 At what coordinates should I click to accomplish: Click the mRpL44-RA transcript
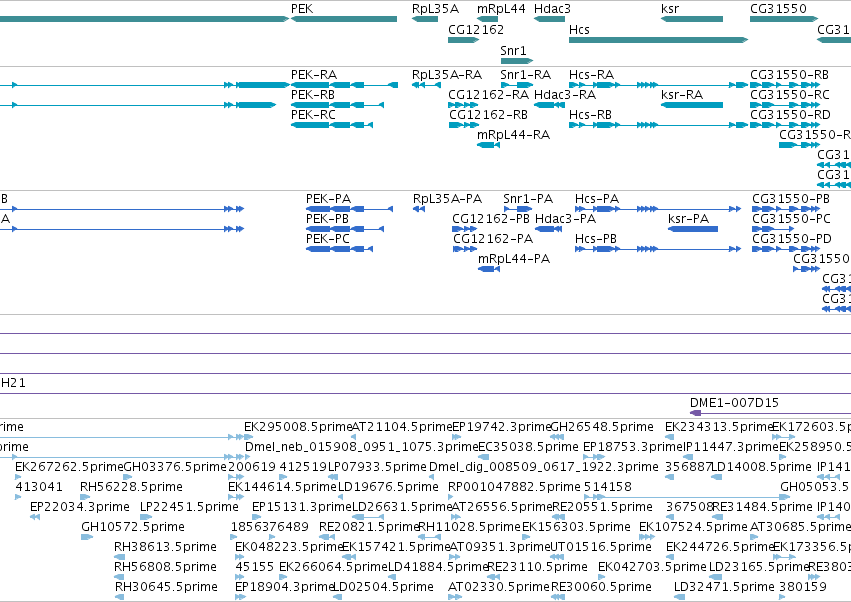(x=488, y=145)
